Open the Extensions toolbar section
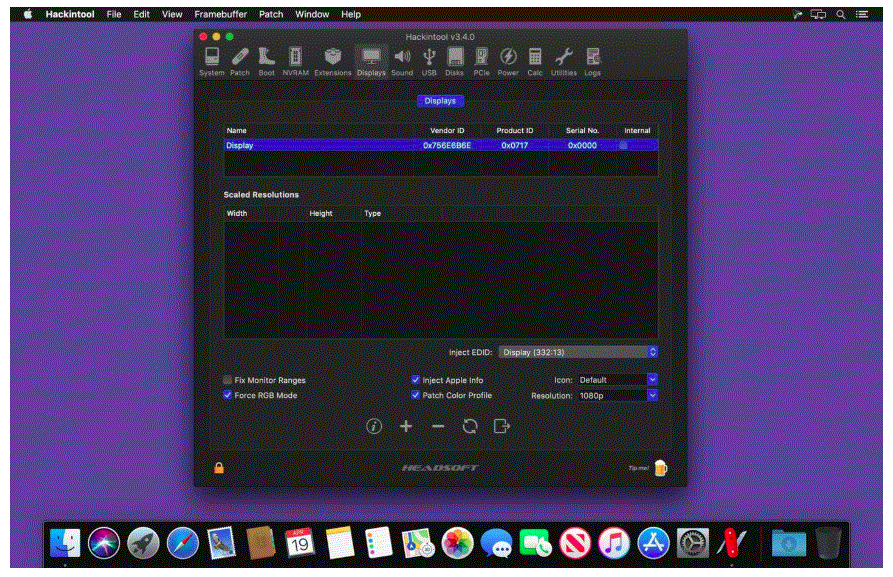Screen dimensions: 893x577 click(333, 62)
